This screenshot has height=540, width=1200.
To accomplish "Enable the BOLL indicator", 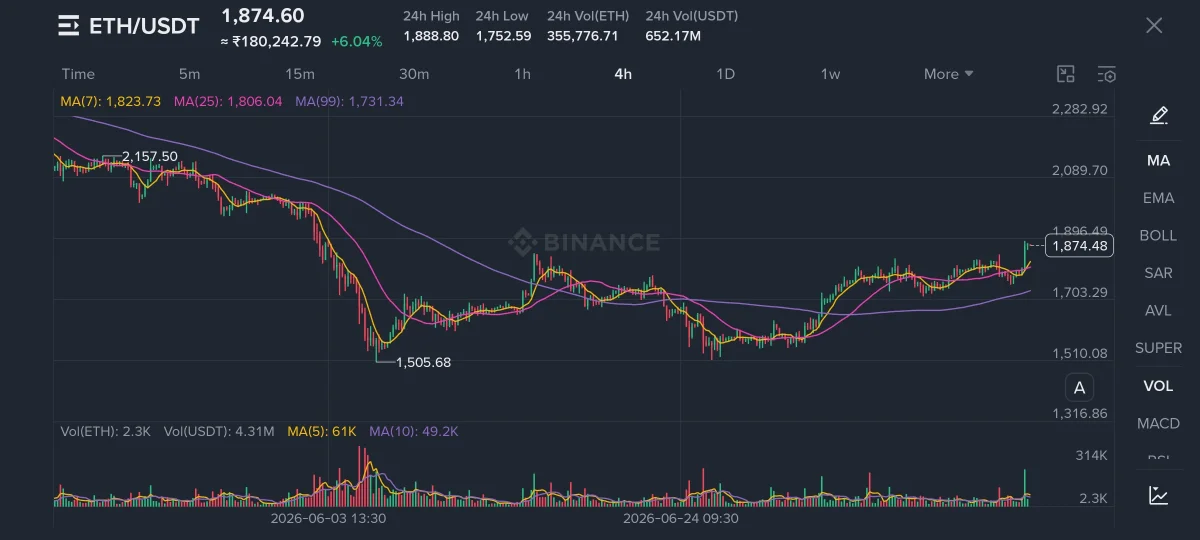I will [1158, 235].
